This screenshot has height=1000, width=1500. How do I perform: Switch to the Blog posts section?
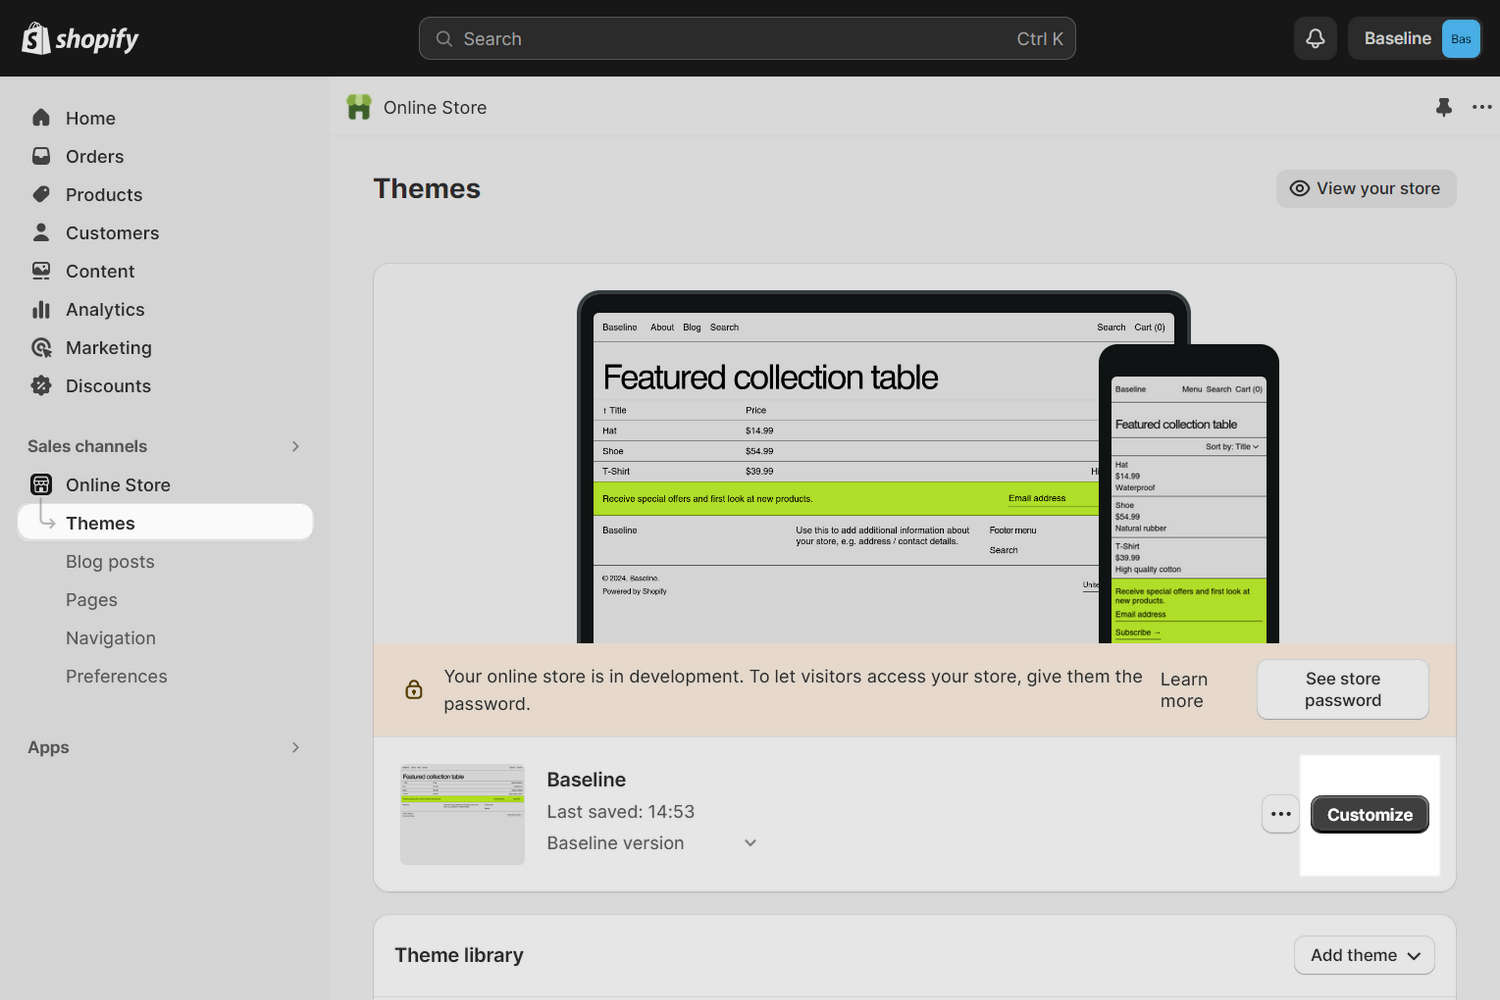pyautogui.click(x=110, y=561)
